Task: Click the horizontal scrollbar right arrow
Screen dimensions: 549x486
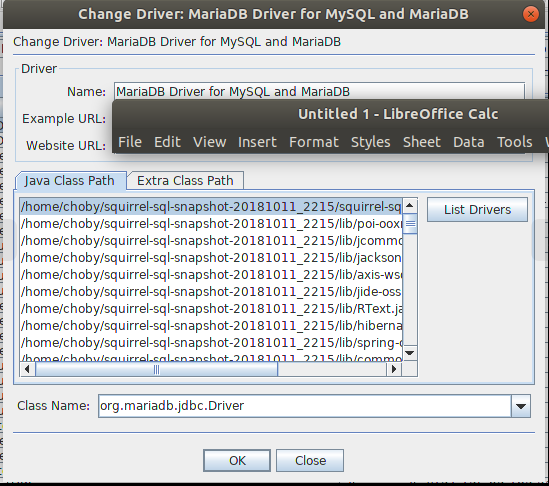Action: click(394, 369)
